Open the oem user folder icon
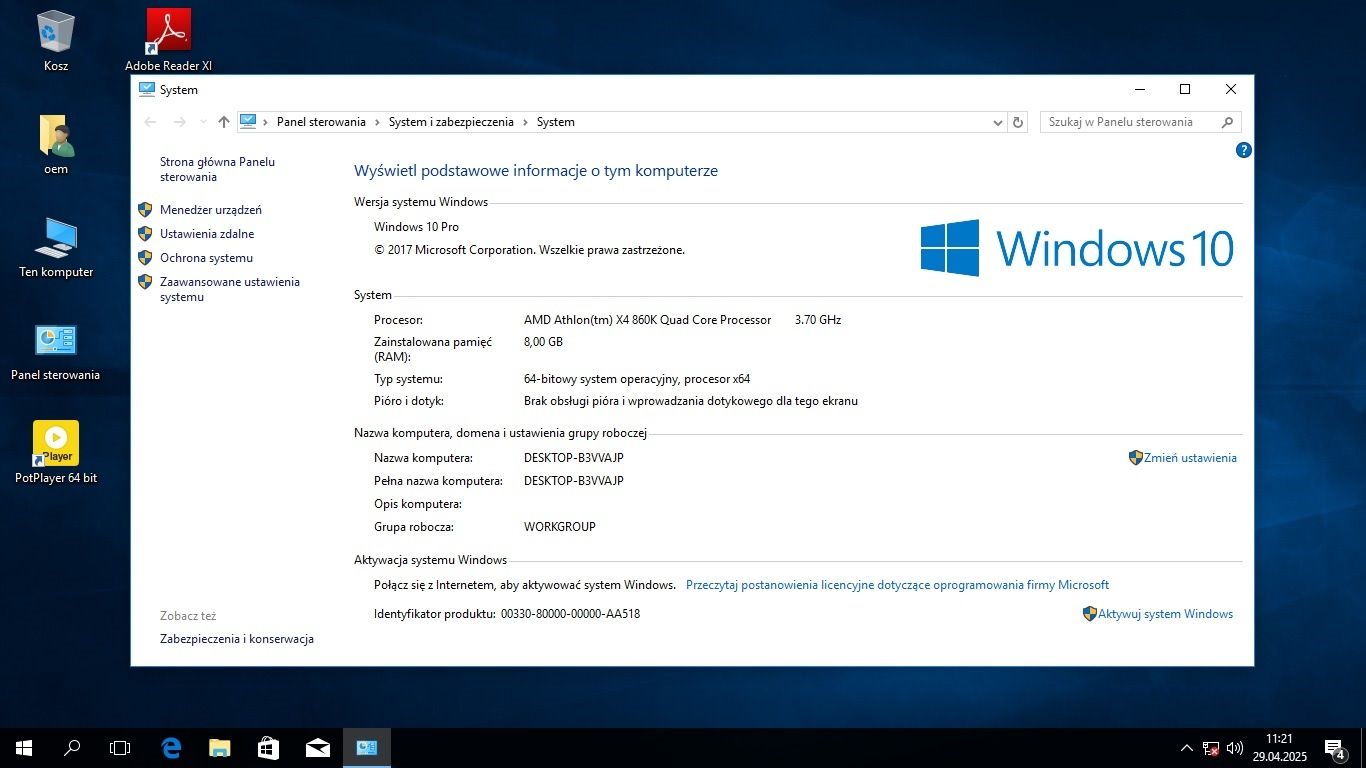This screenshot has height=768, width=1366. click(x=56, y=145)
